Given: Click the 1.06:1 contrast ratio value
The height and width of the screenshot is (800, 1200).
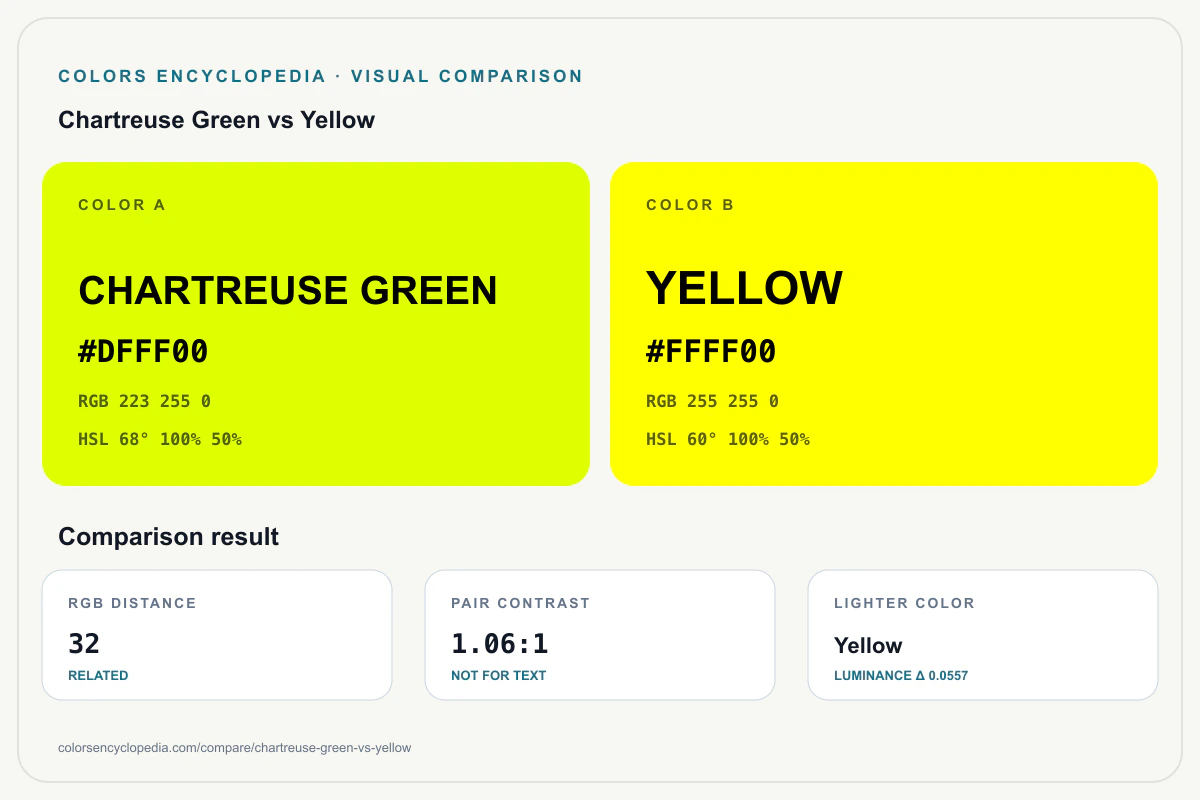Looking at the screenshot, I should (500, 643).
